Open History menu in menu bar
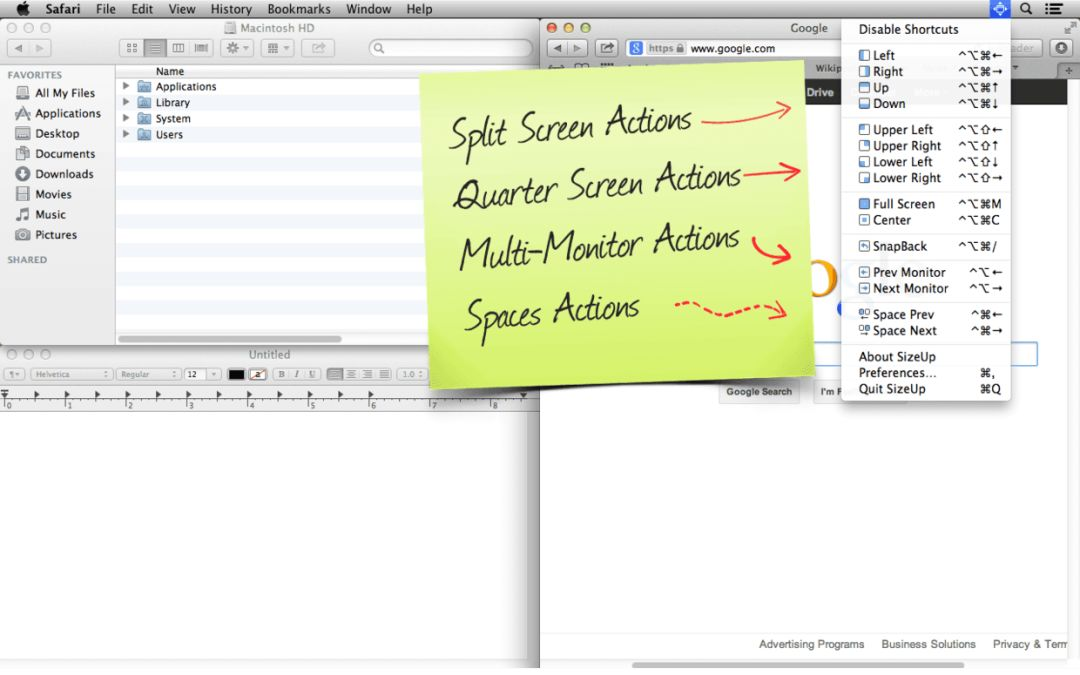Screen dimensions: 1080x675 point(231,9)
